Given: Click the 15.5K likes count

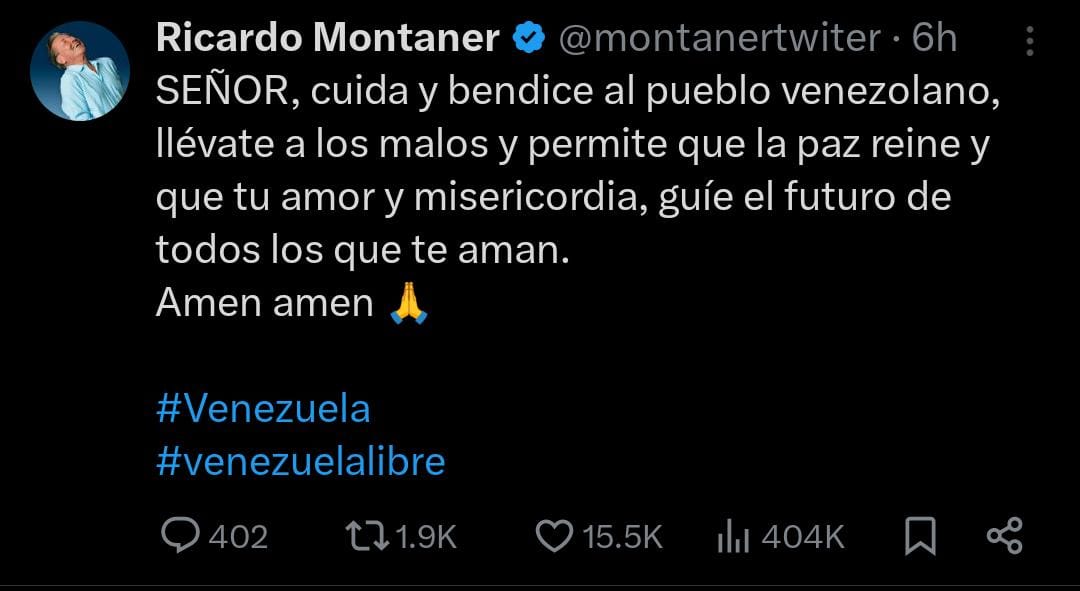Looking at the screenshot, I should pos(622,538).
